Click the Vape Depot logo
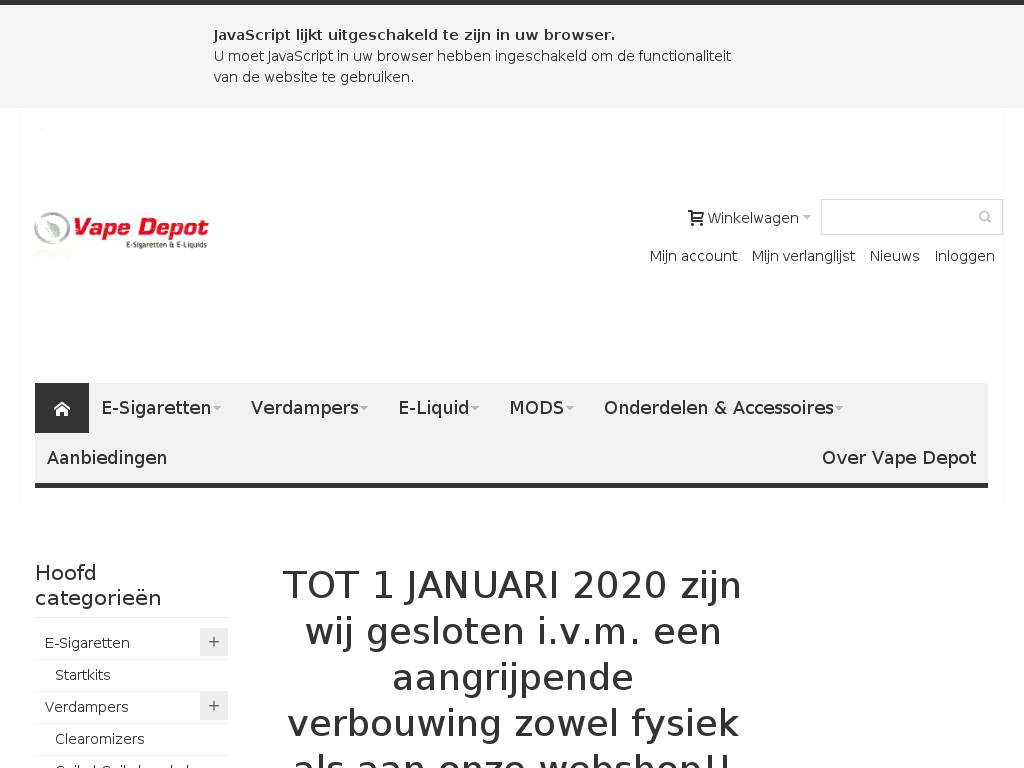 pyautogui.click(x=121, y=230)
